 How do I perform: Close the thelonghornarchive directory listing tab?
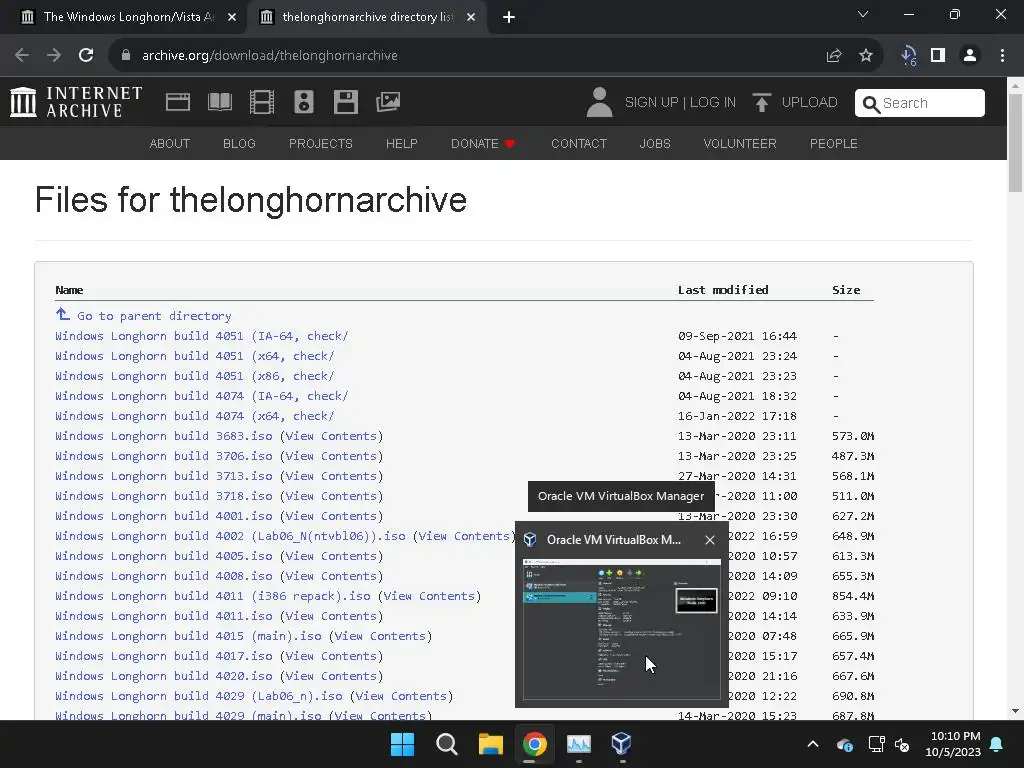[471, 17]
